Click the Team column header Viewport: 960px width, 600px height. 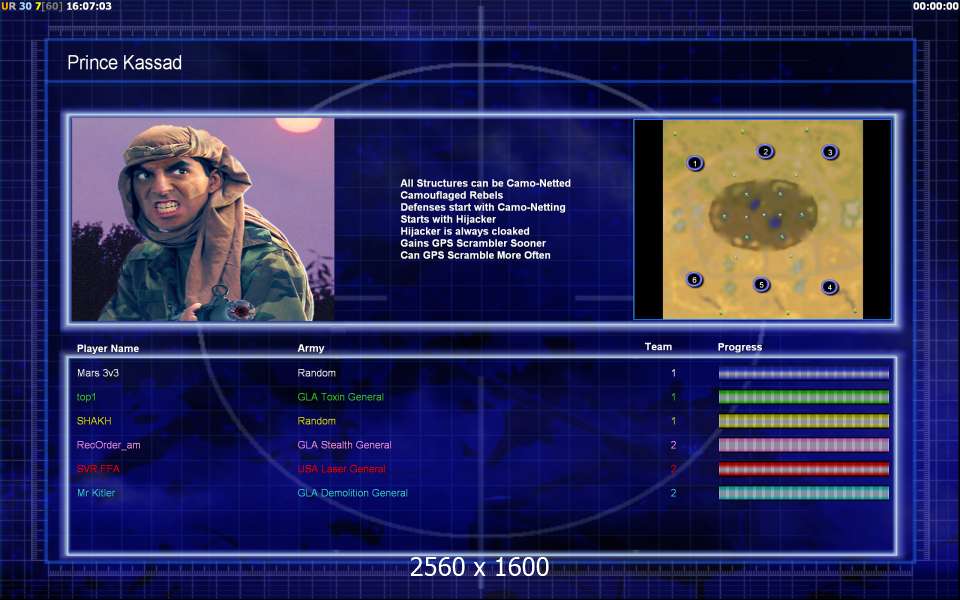tap(658, 347)
